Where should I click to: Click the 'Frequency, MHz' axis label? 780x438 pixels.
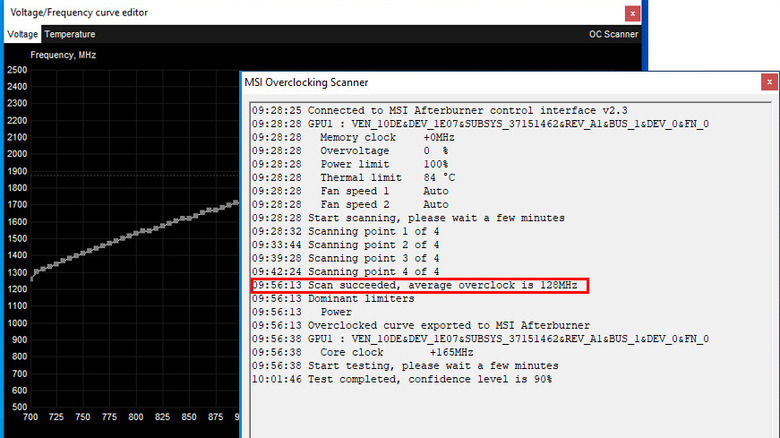coord(63,55)
